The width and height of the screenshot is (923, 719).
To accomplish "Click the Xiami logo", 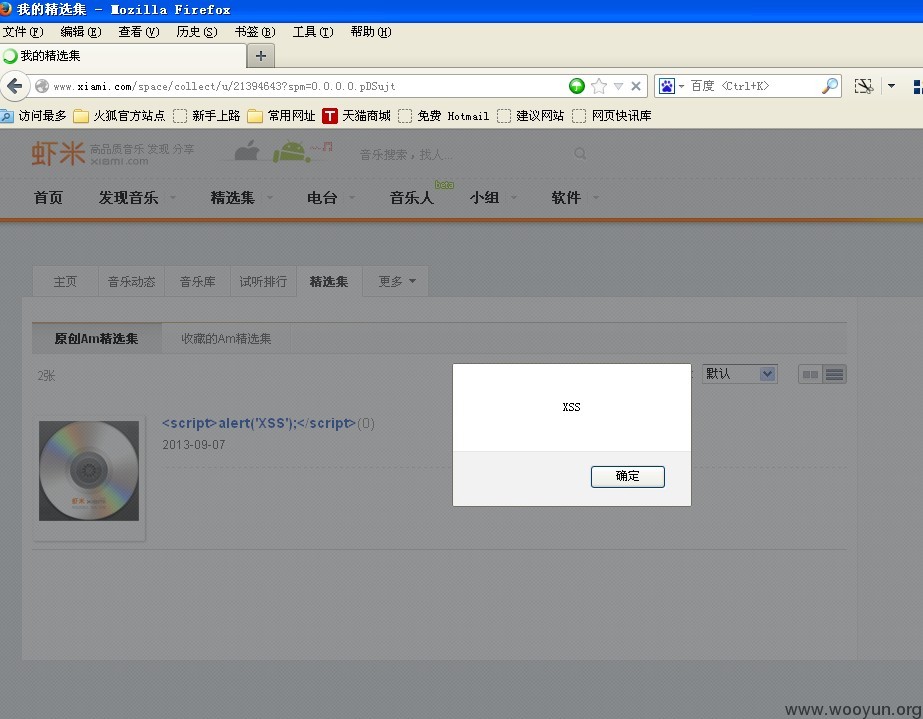I will (x=58, y=153).
